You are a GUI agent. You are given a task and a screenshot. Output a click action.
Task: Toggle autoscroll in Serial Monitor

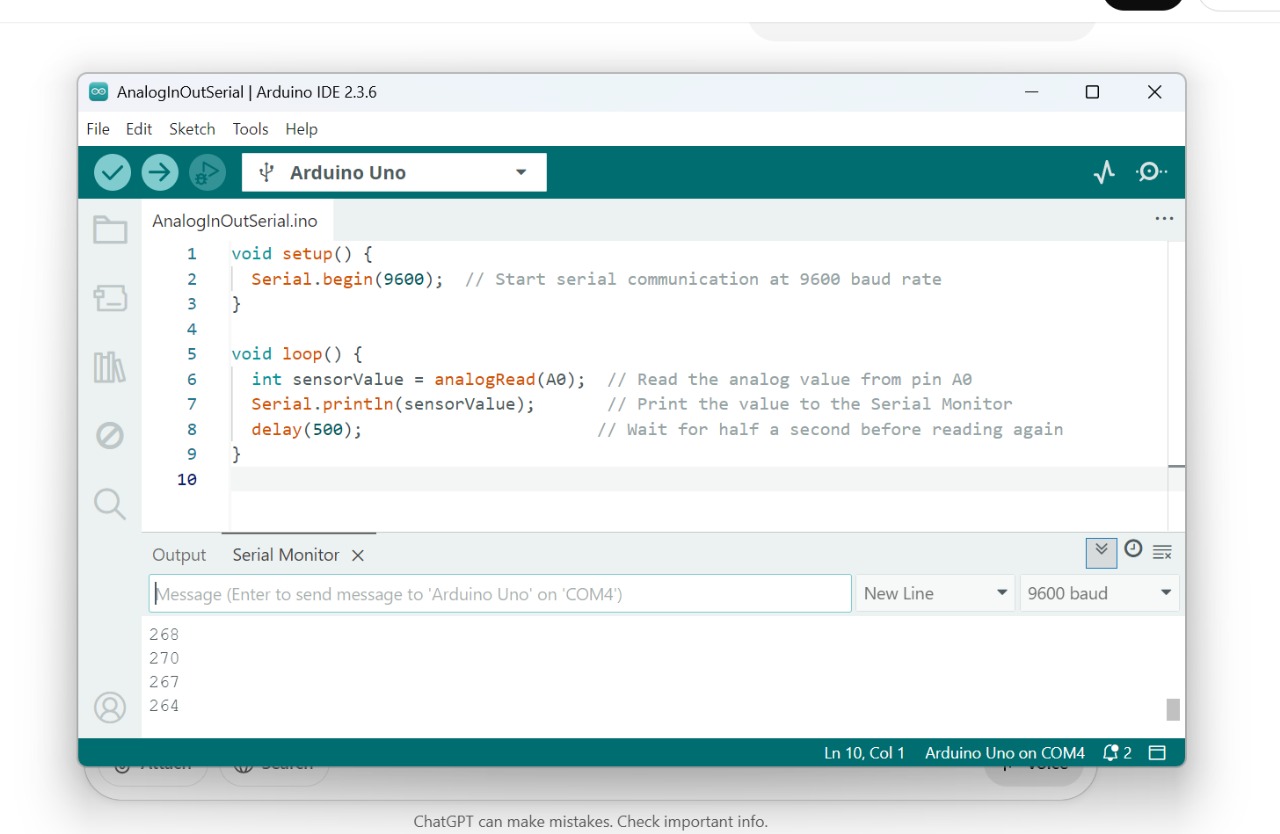click(x=1101, y=551)
